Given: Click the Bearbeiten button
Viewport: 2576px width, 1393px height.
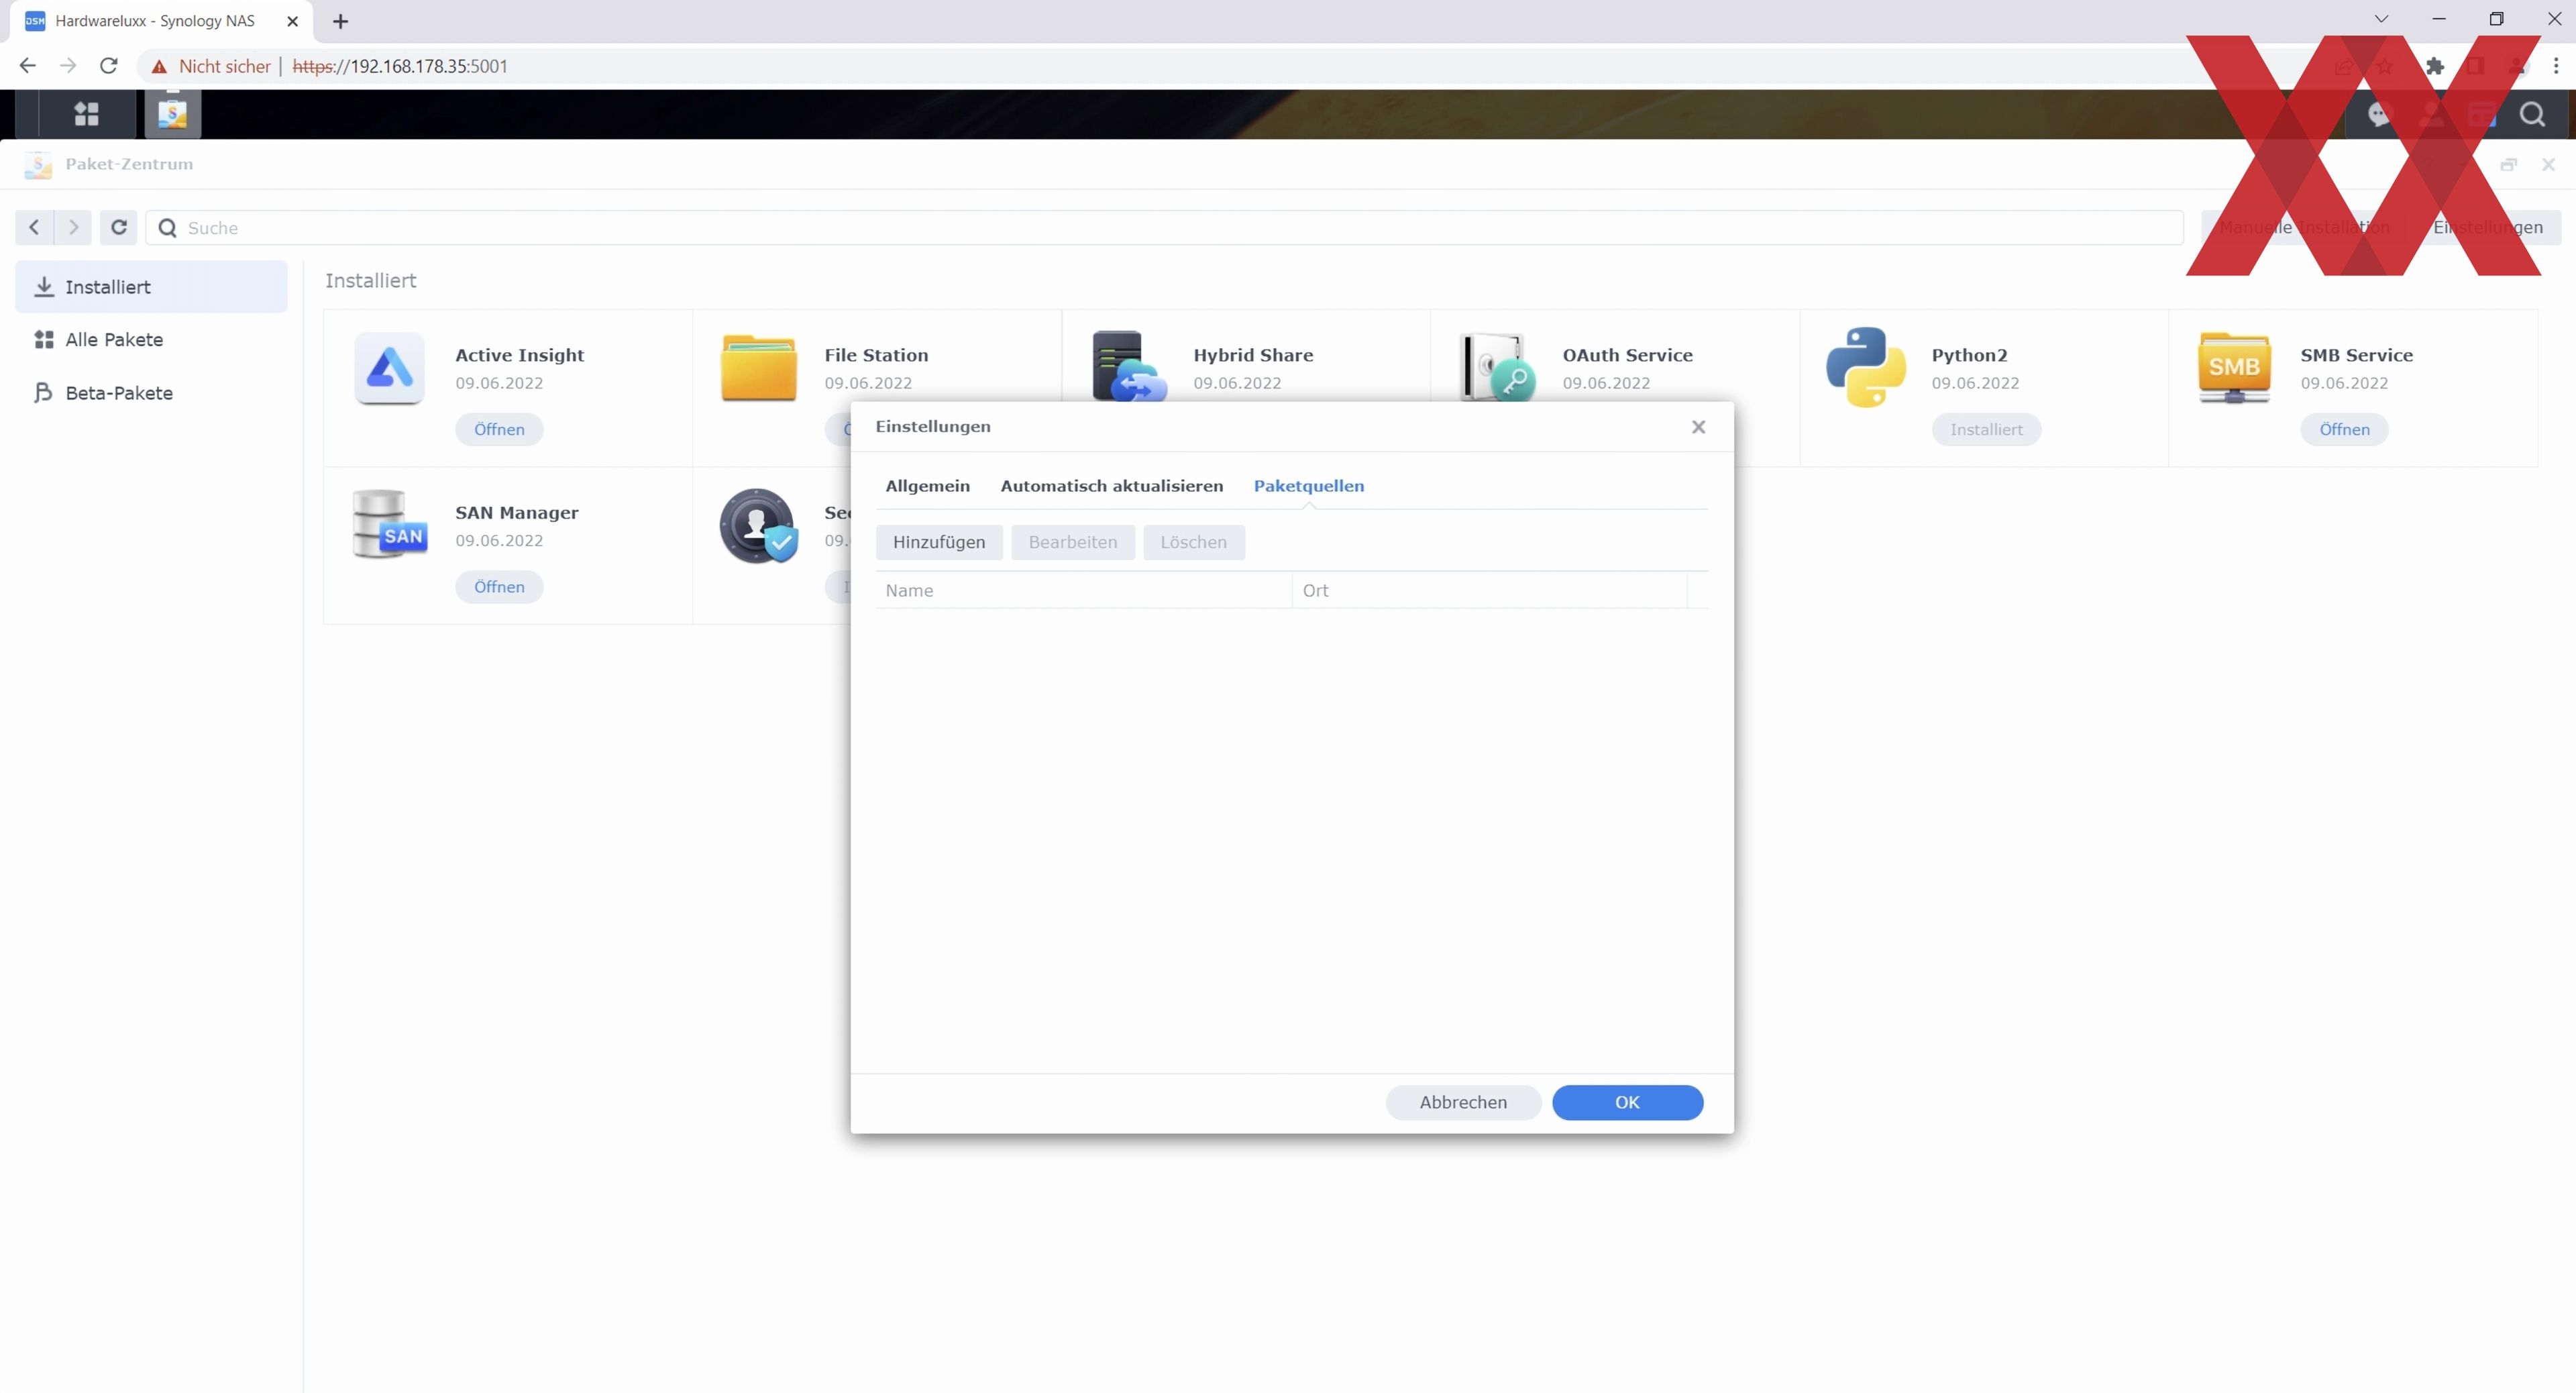Looking at the screenshot, I should coord(1073,542).
